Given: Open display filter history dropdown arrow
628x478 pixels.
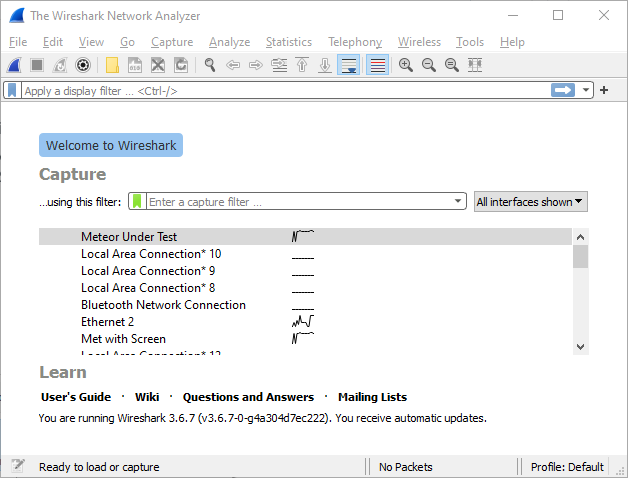Looking at the screenshot, I should (586, 90).
